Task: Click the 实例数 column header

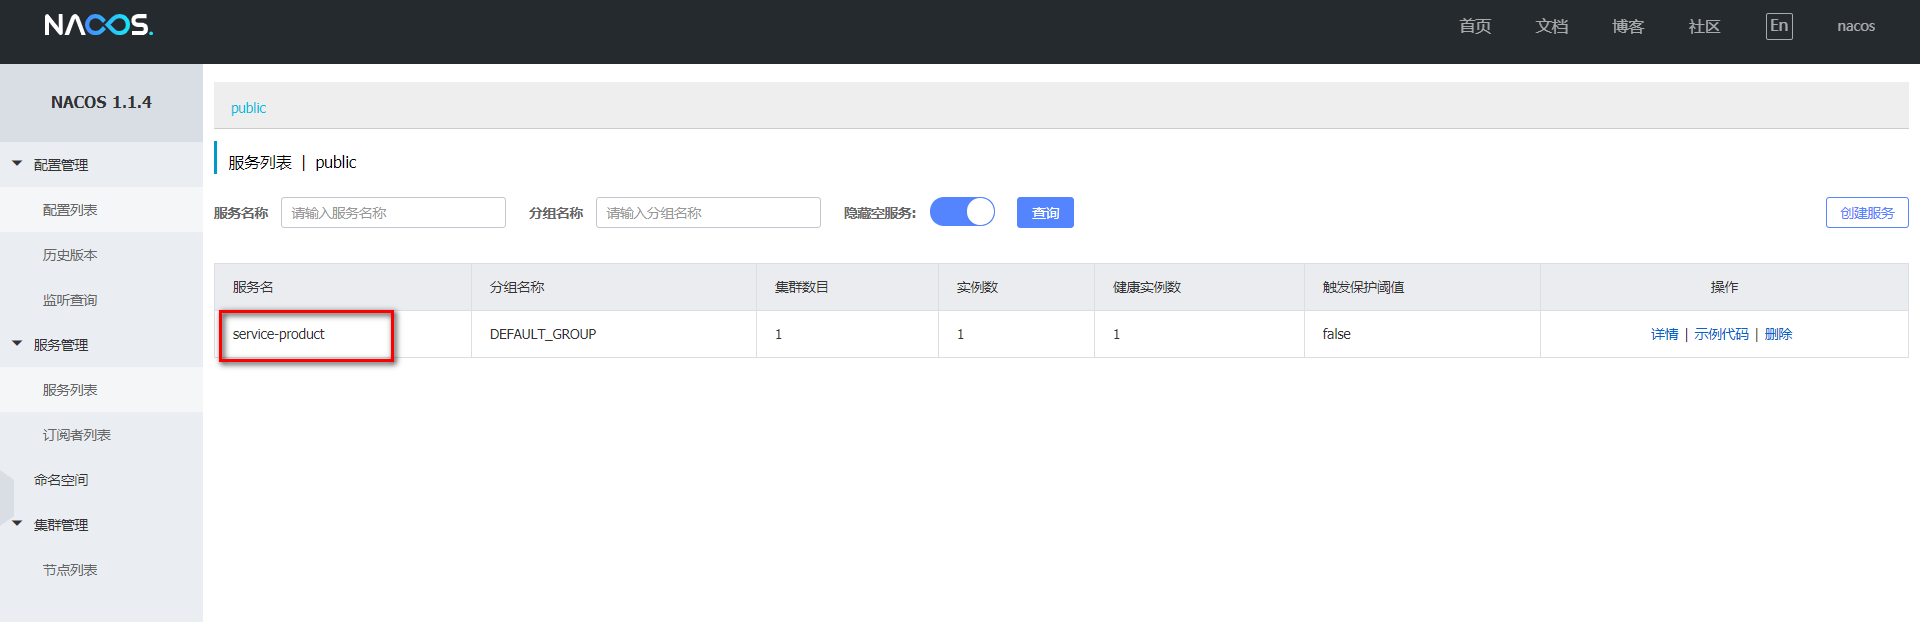Action: tap(1016, 287)
